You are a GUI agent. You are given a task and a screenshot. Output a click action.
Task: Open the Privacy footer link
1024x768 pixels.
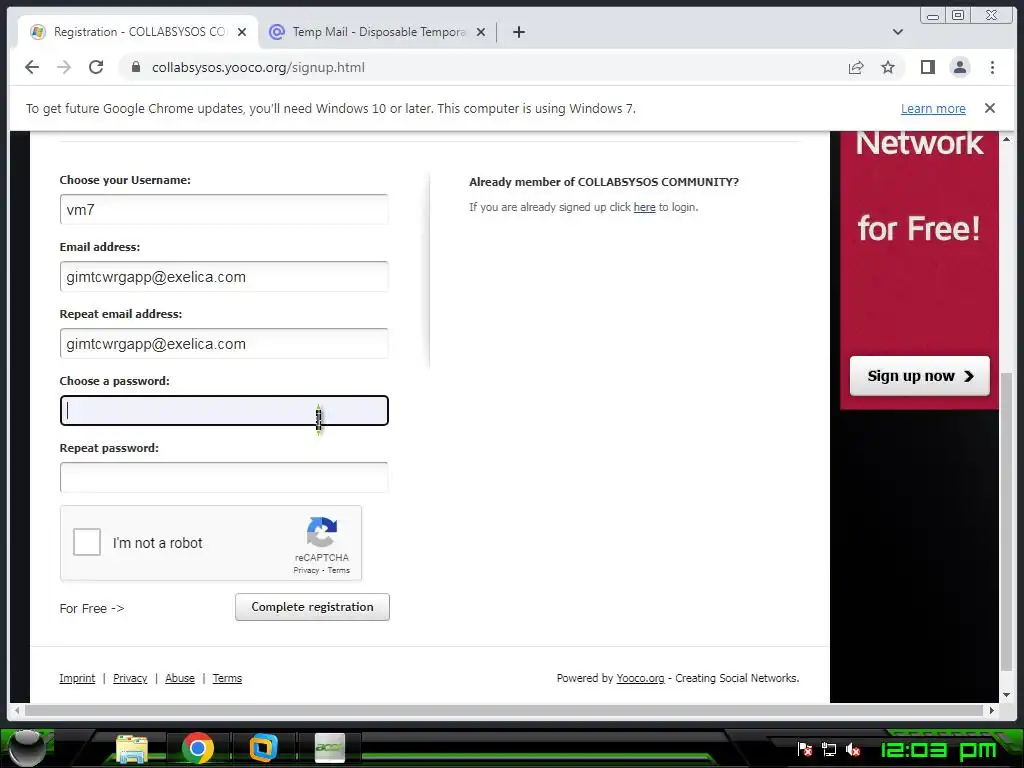[130, 679]
